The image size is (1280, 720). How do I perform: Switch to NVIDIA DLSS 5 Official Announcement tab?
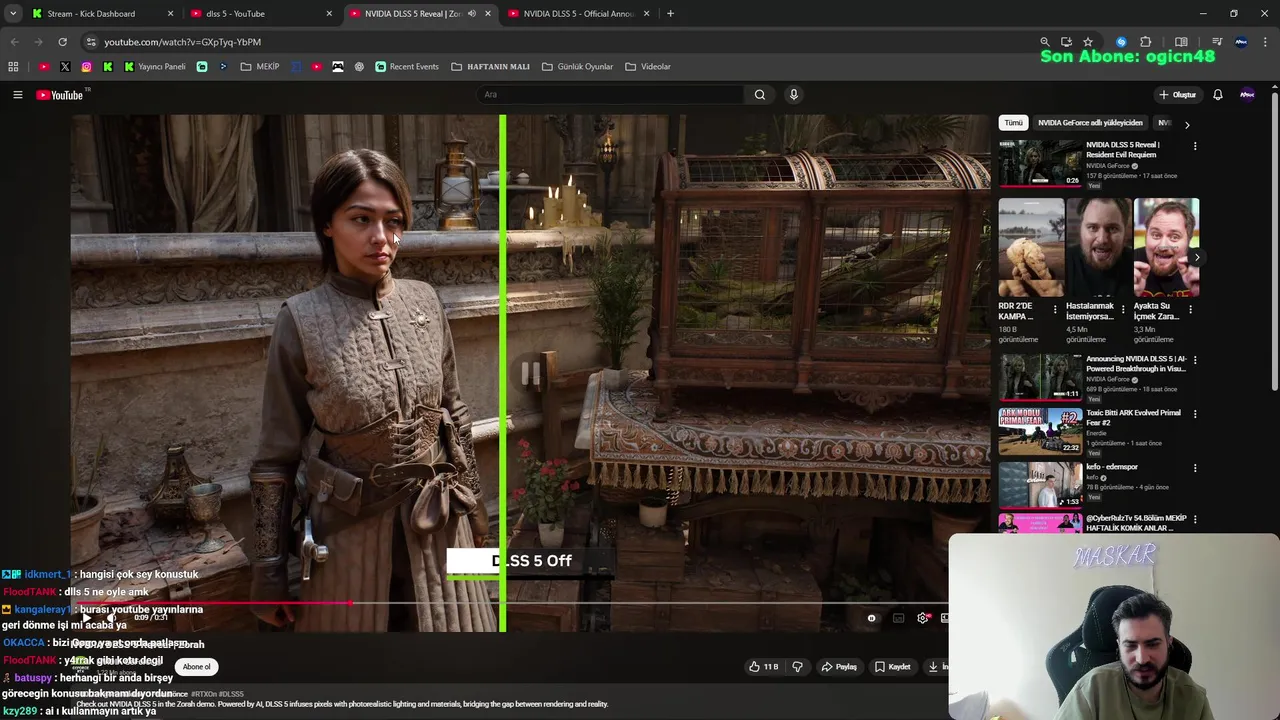click(579, 14)
